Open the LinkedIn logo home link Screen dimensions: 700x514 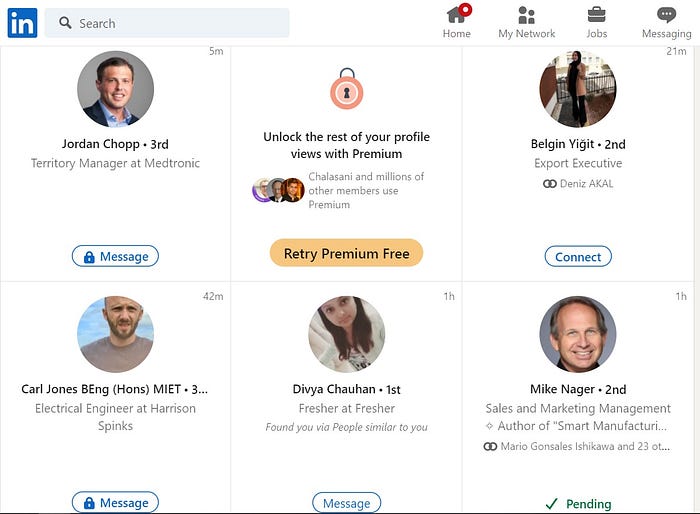[22, 23]
